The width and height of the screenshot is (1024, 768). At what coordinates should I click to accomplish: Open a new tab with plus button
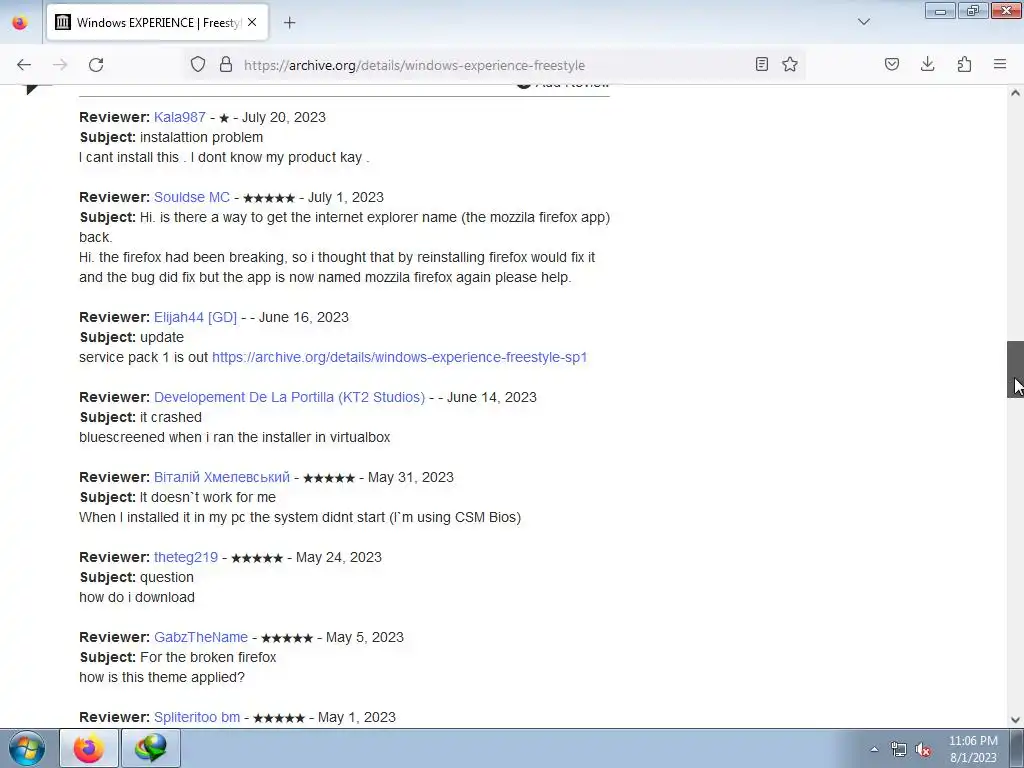pos(289,23)
